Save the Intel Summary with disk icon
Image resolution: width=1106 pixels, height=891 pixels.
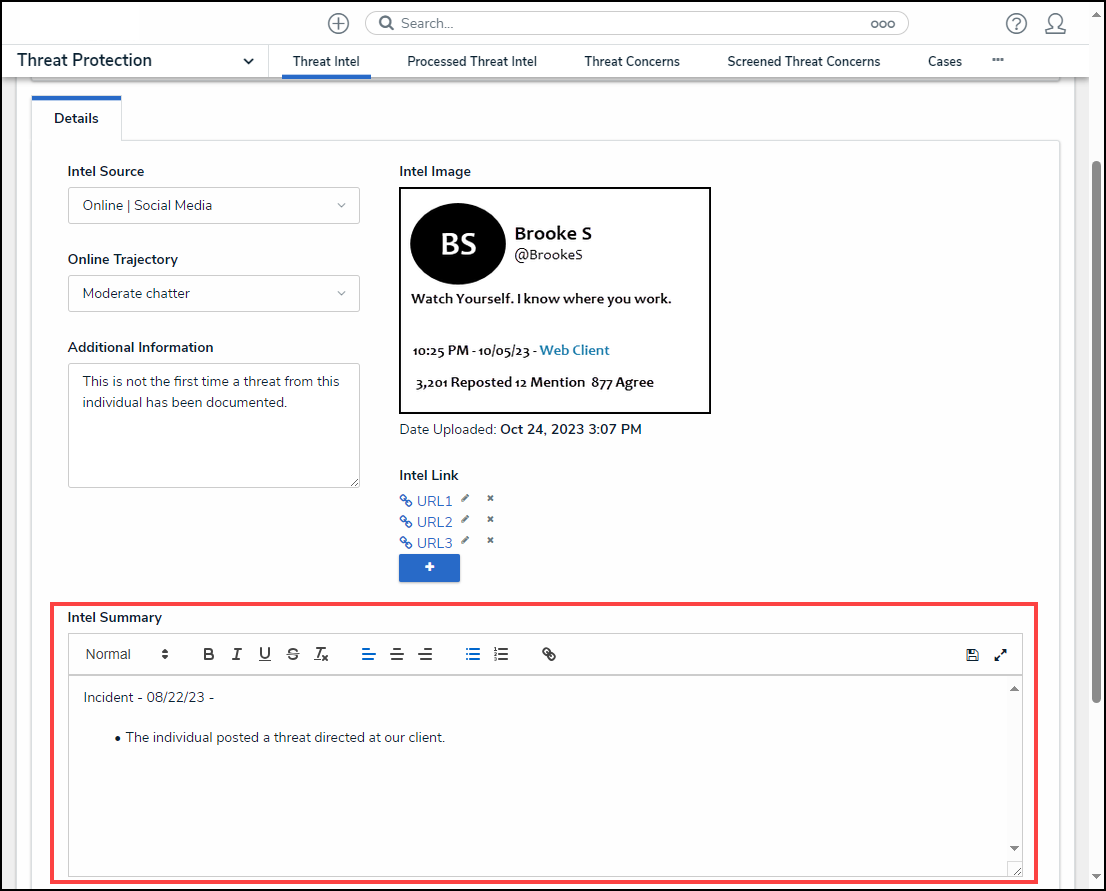972,655
